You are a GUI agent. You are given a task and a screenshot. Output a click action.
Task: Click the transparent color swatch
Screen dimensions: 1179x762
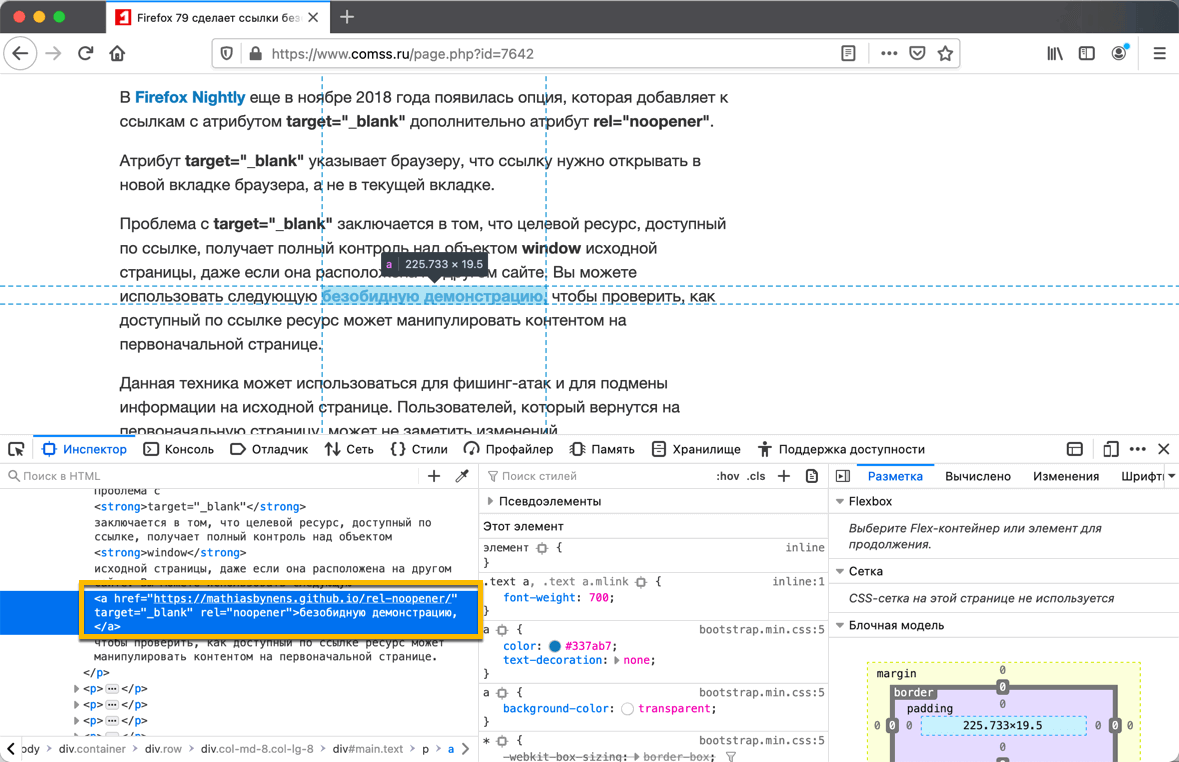coord(627,709)
